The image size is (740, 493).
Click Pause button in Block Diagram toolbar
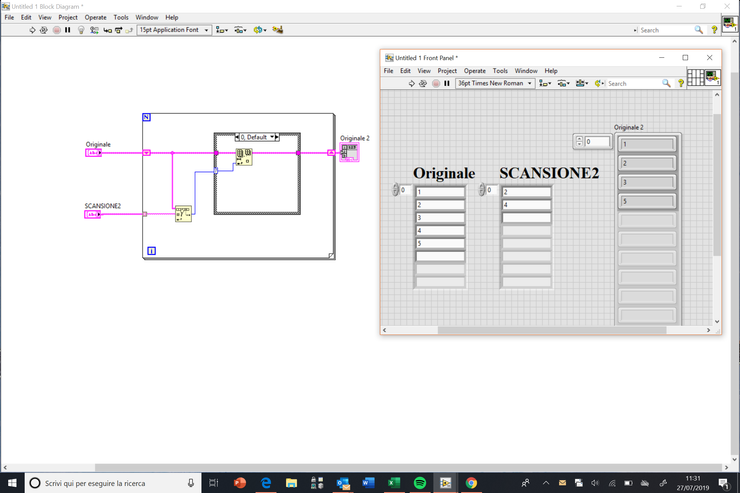tap(67, 30)
